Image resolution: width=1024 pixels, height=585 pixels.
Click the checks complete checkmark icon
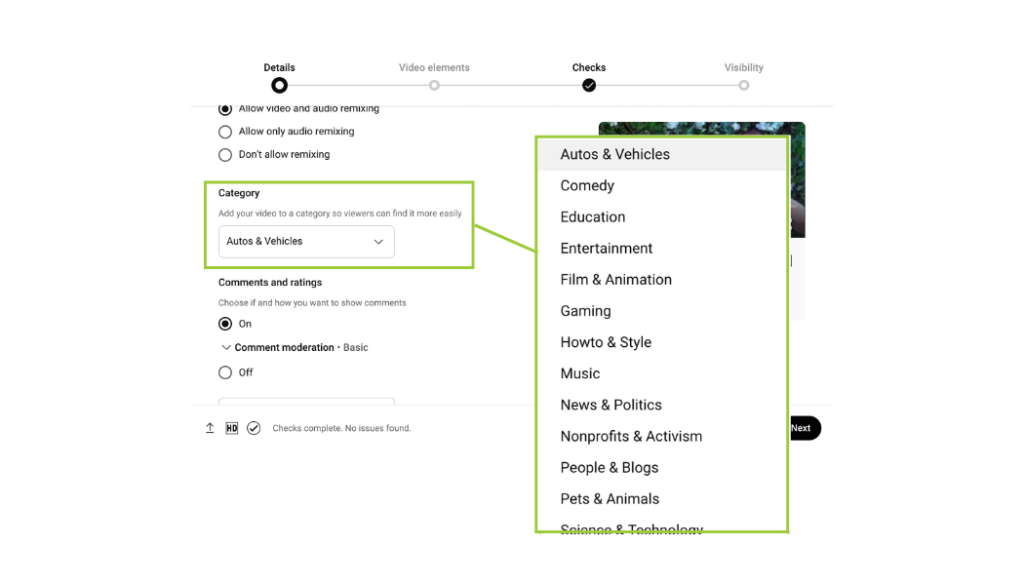point(254,428)
